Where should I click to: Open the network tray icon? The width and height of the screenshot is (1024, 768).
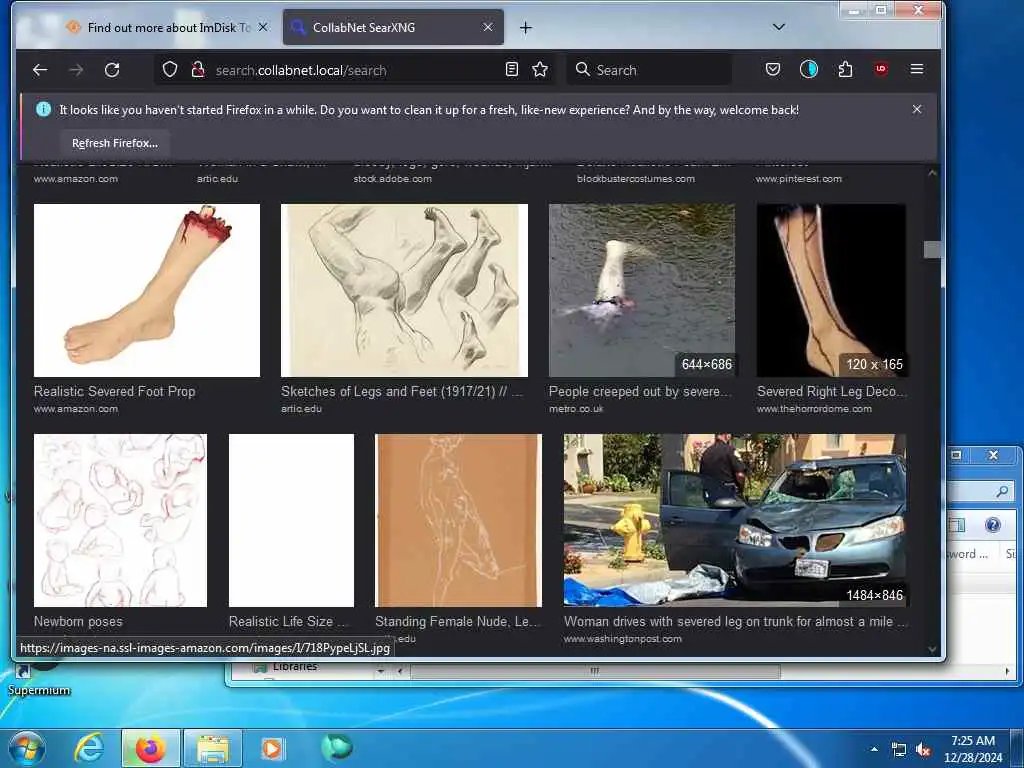pyautogui.click(x=899, y=750)
